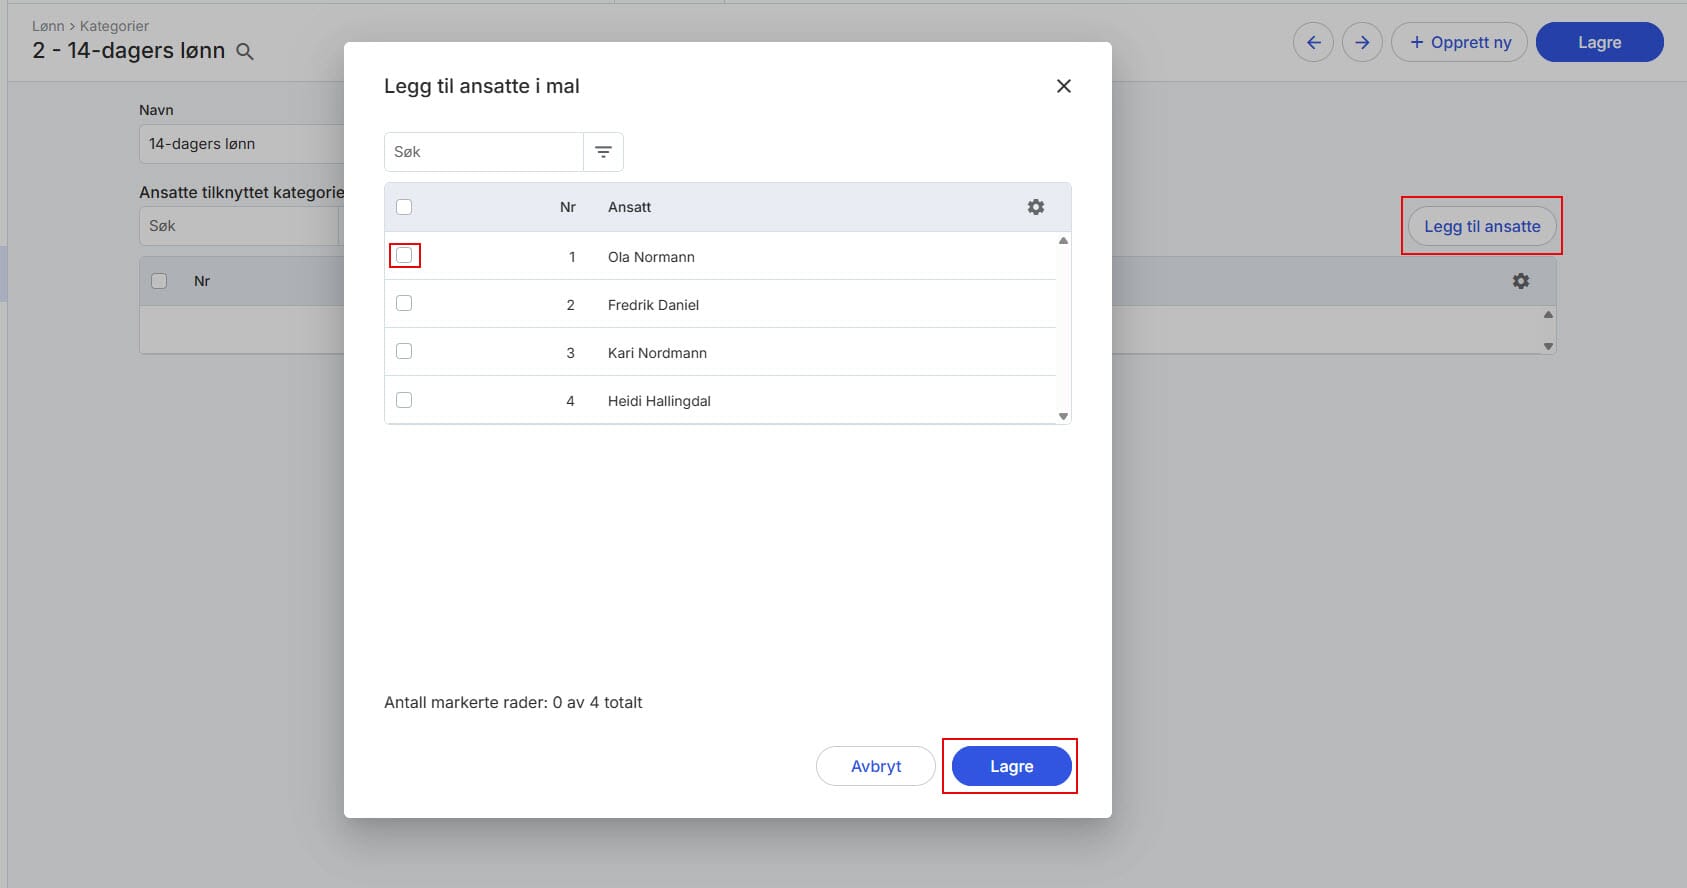Select Fredrik Daniel's checkbox

pos(404,304)
